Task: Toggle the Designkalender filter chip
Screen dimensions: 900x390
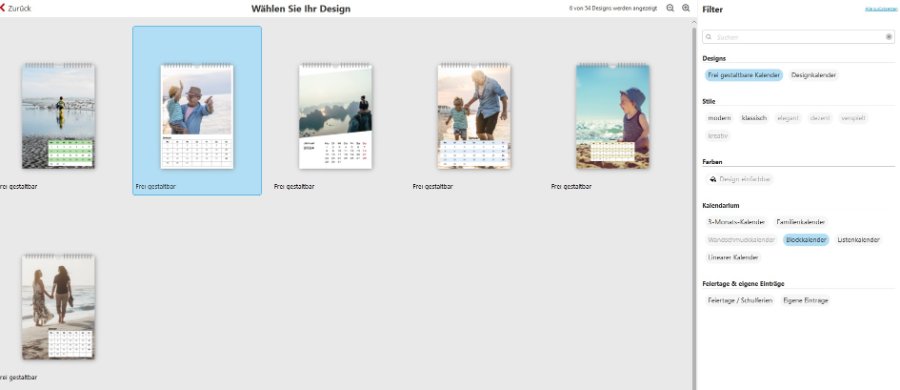Action: (813, 75)
